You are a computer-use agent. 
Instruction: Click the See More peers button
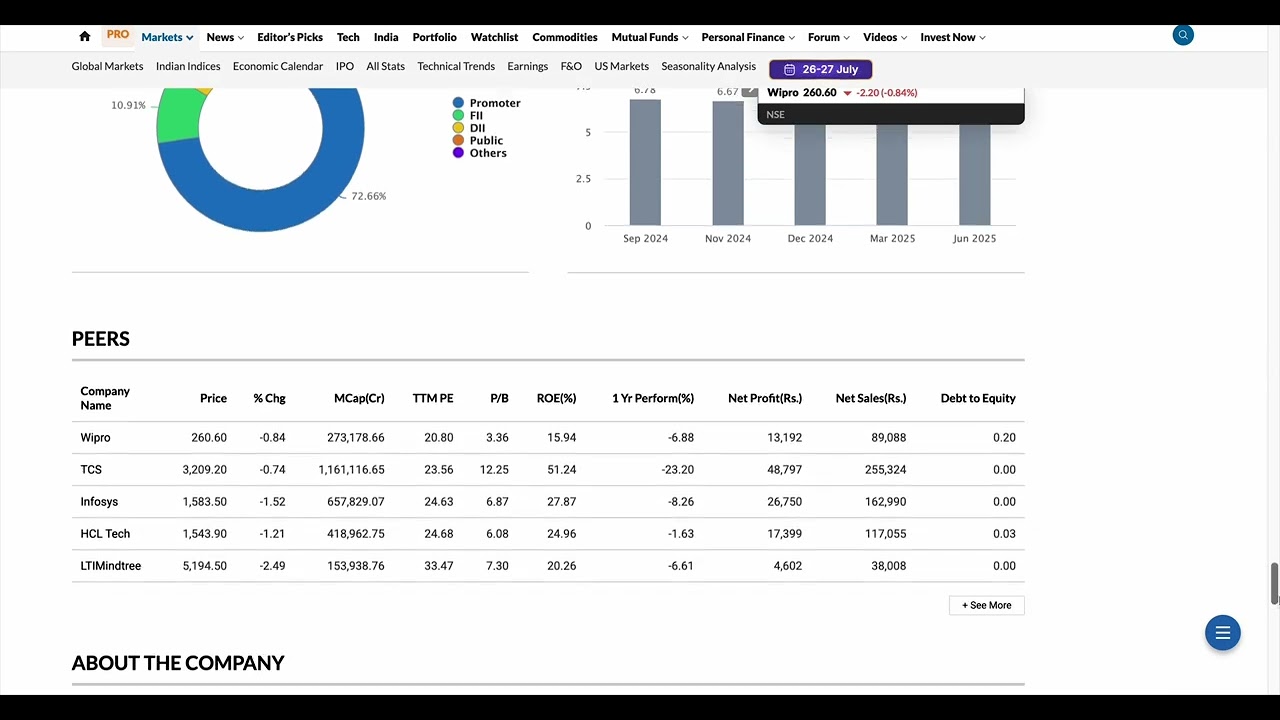click(986, 605)
